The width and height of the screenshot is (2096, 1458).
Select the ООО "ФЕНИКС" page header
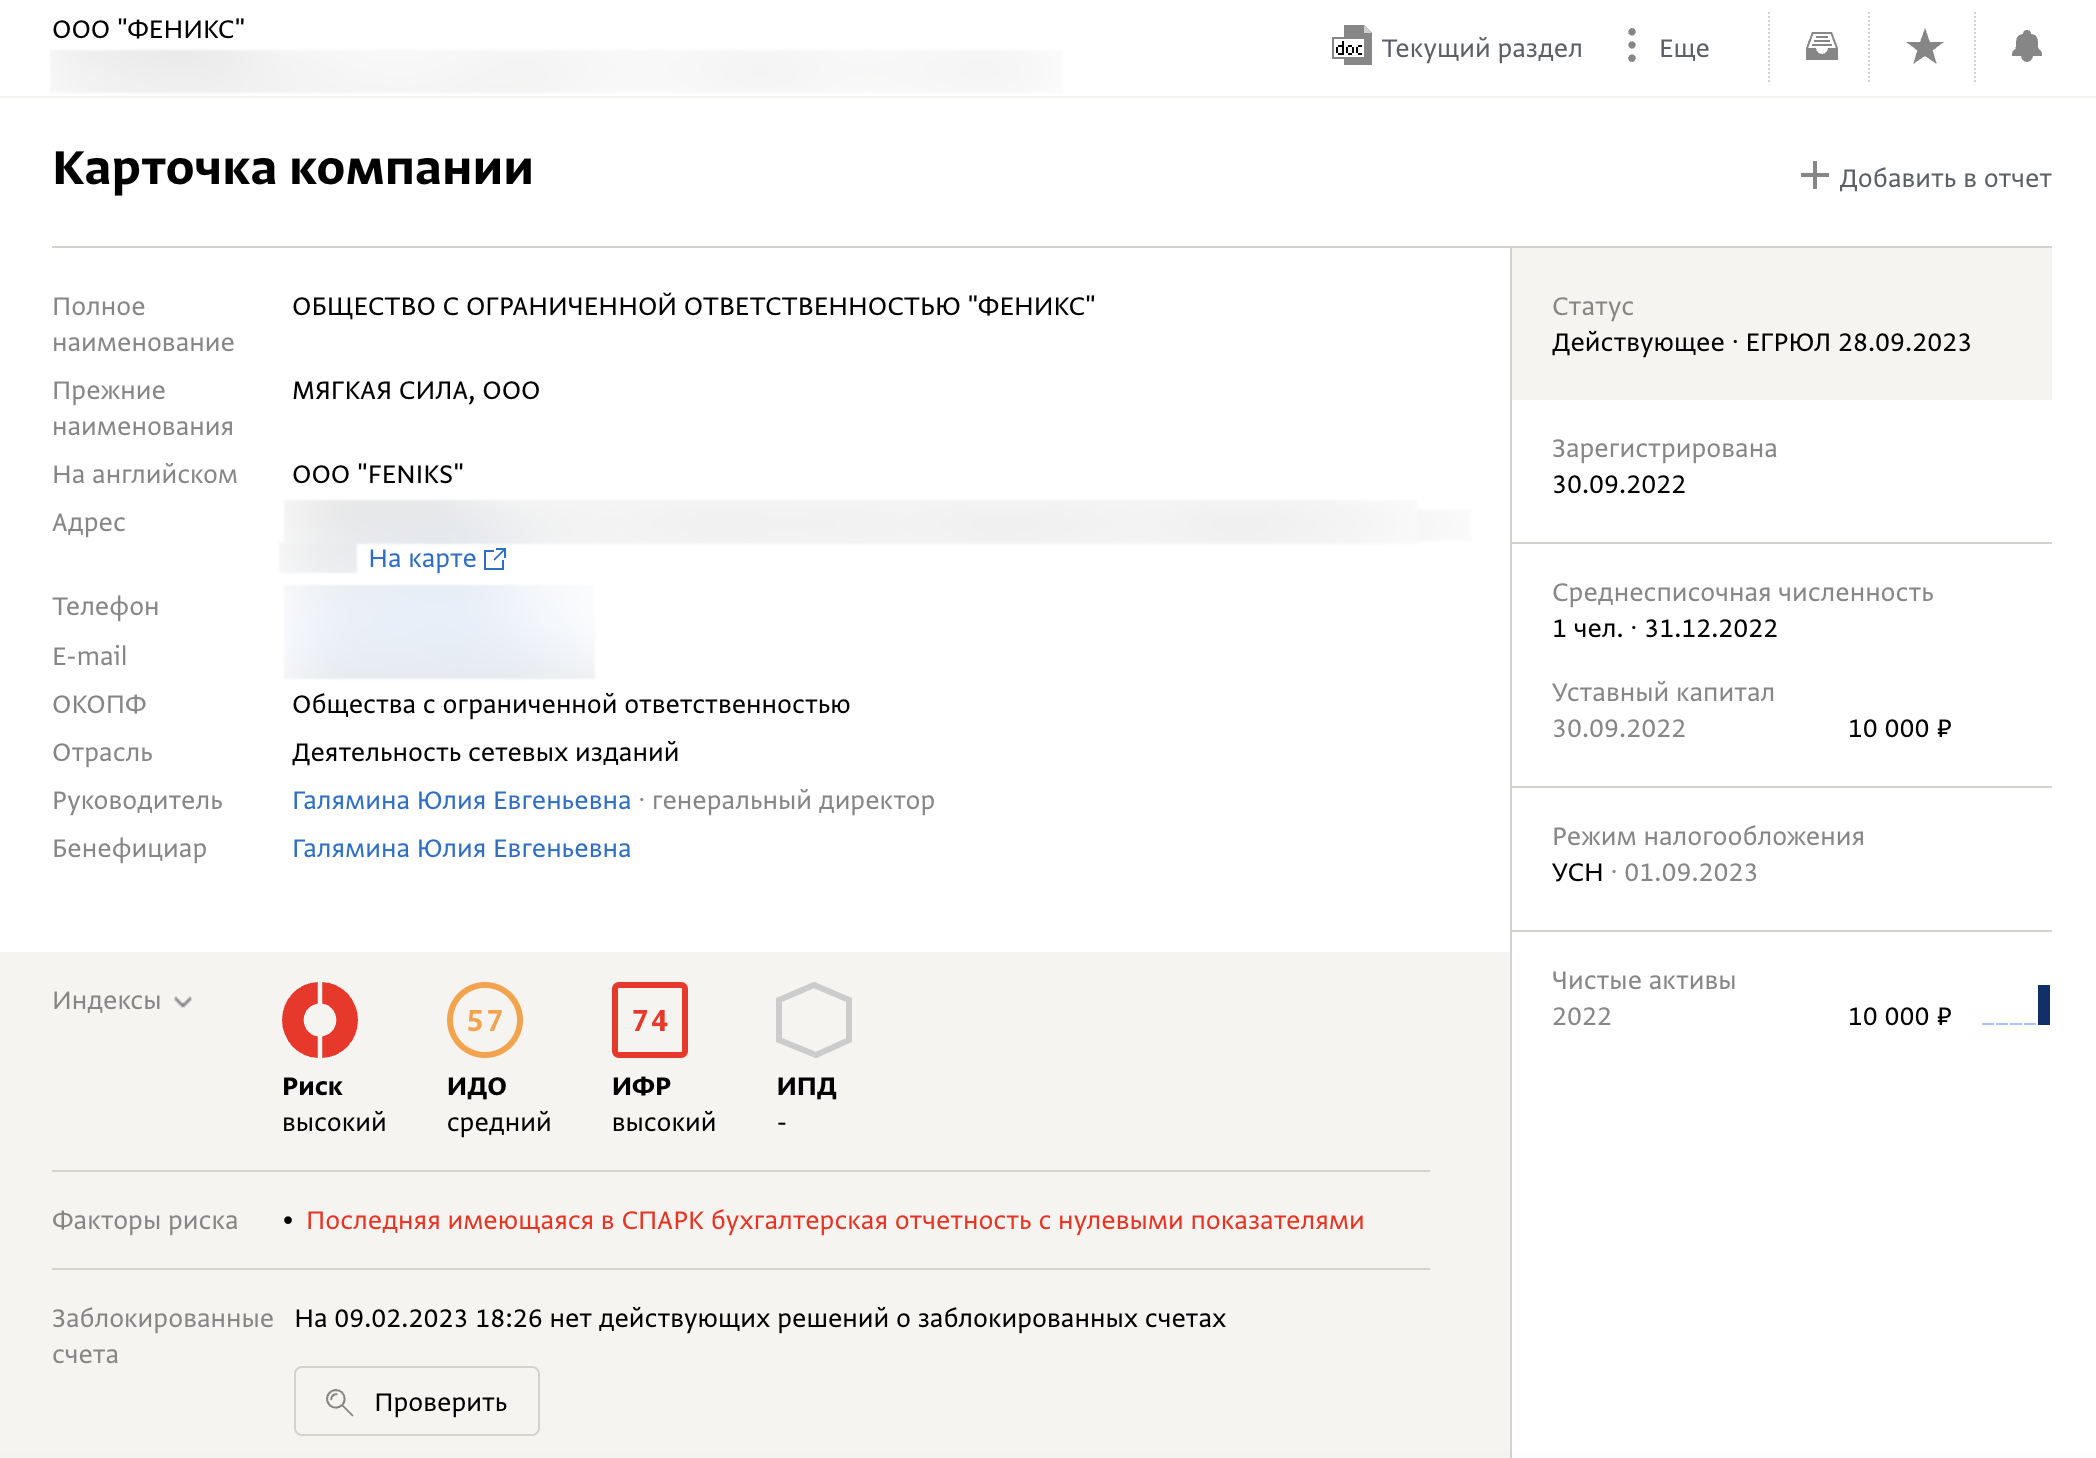[148, 29]
